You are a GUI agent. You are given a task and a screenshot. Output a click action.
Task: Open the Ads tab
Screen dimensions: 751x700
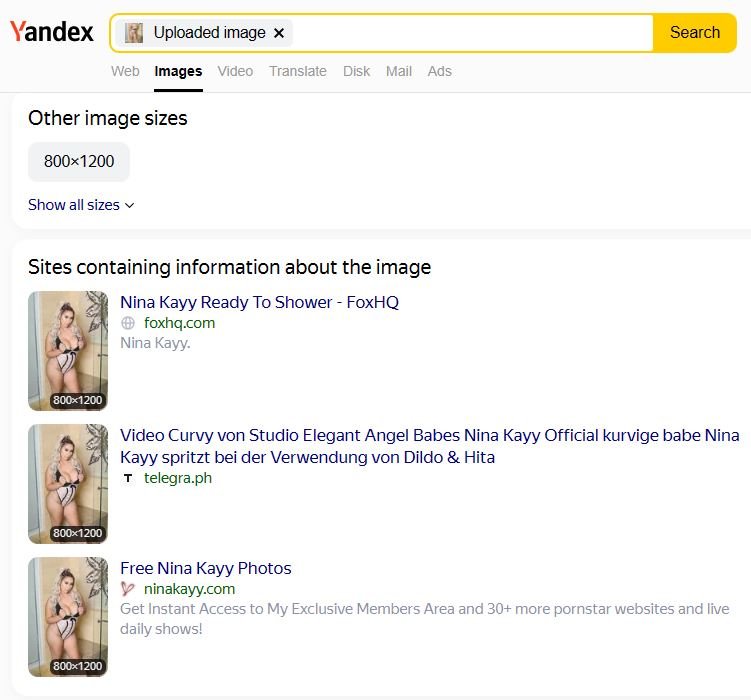439,71
